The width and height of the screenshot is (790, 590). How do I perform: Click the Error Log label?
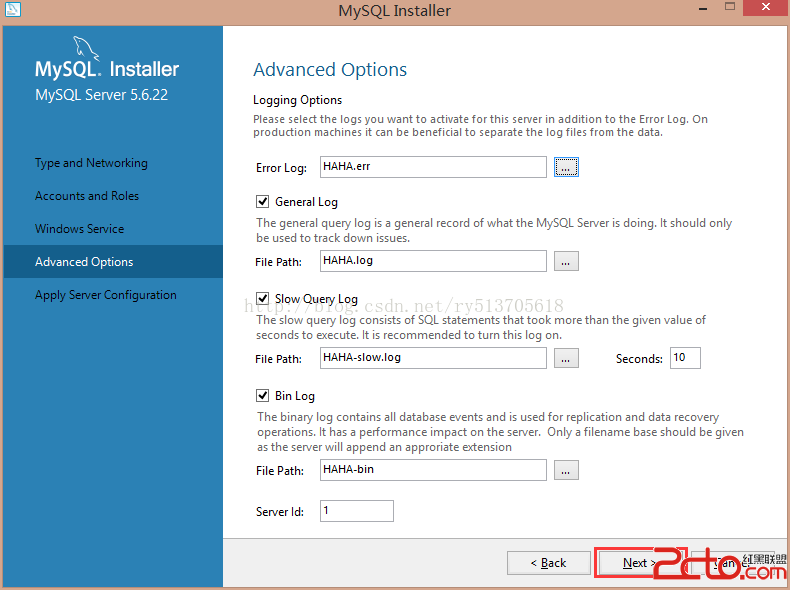[281, 168]
